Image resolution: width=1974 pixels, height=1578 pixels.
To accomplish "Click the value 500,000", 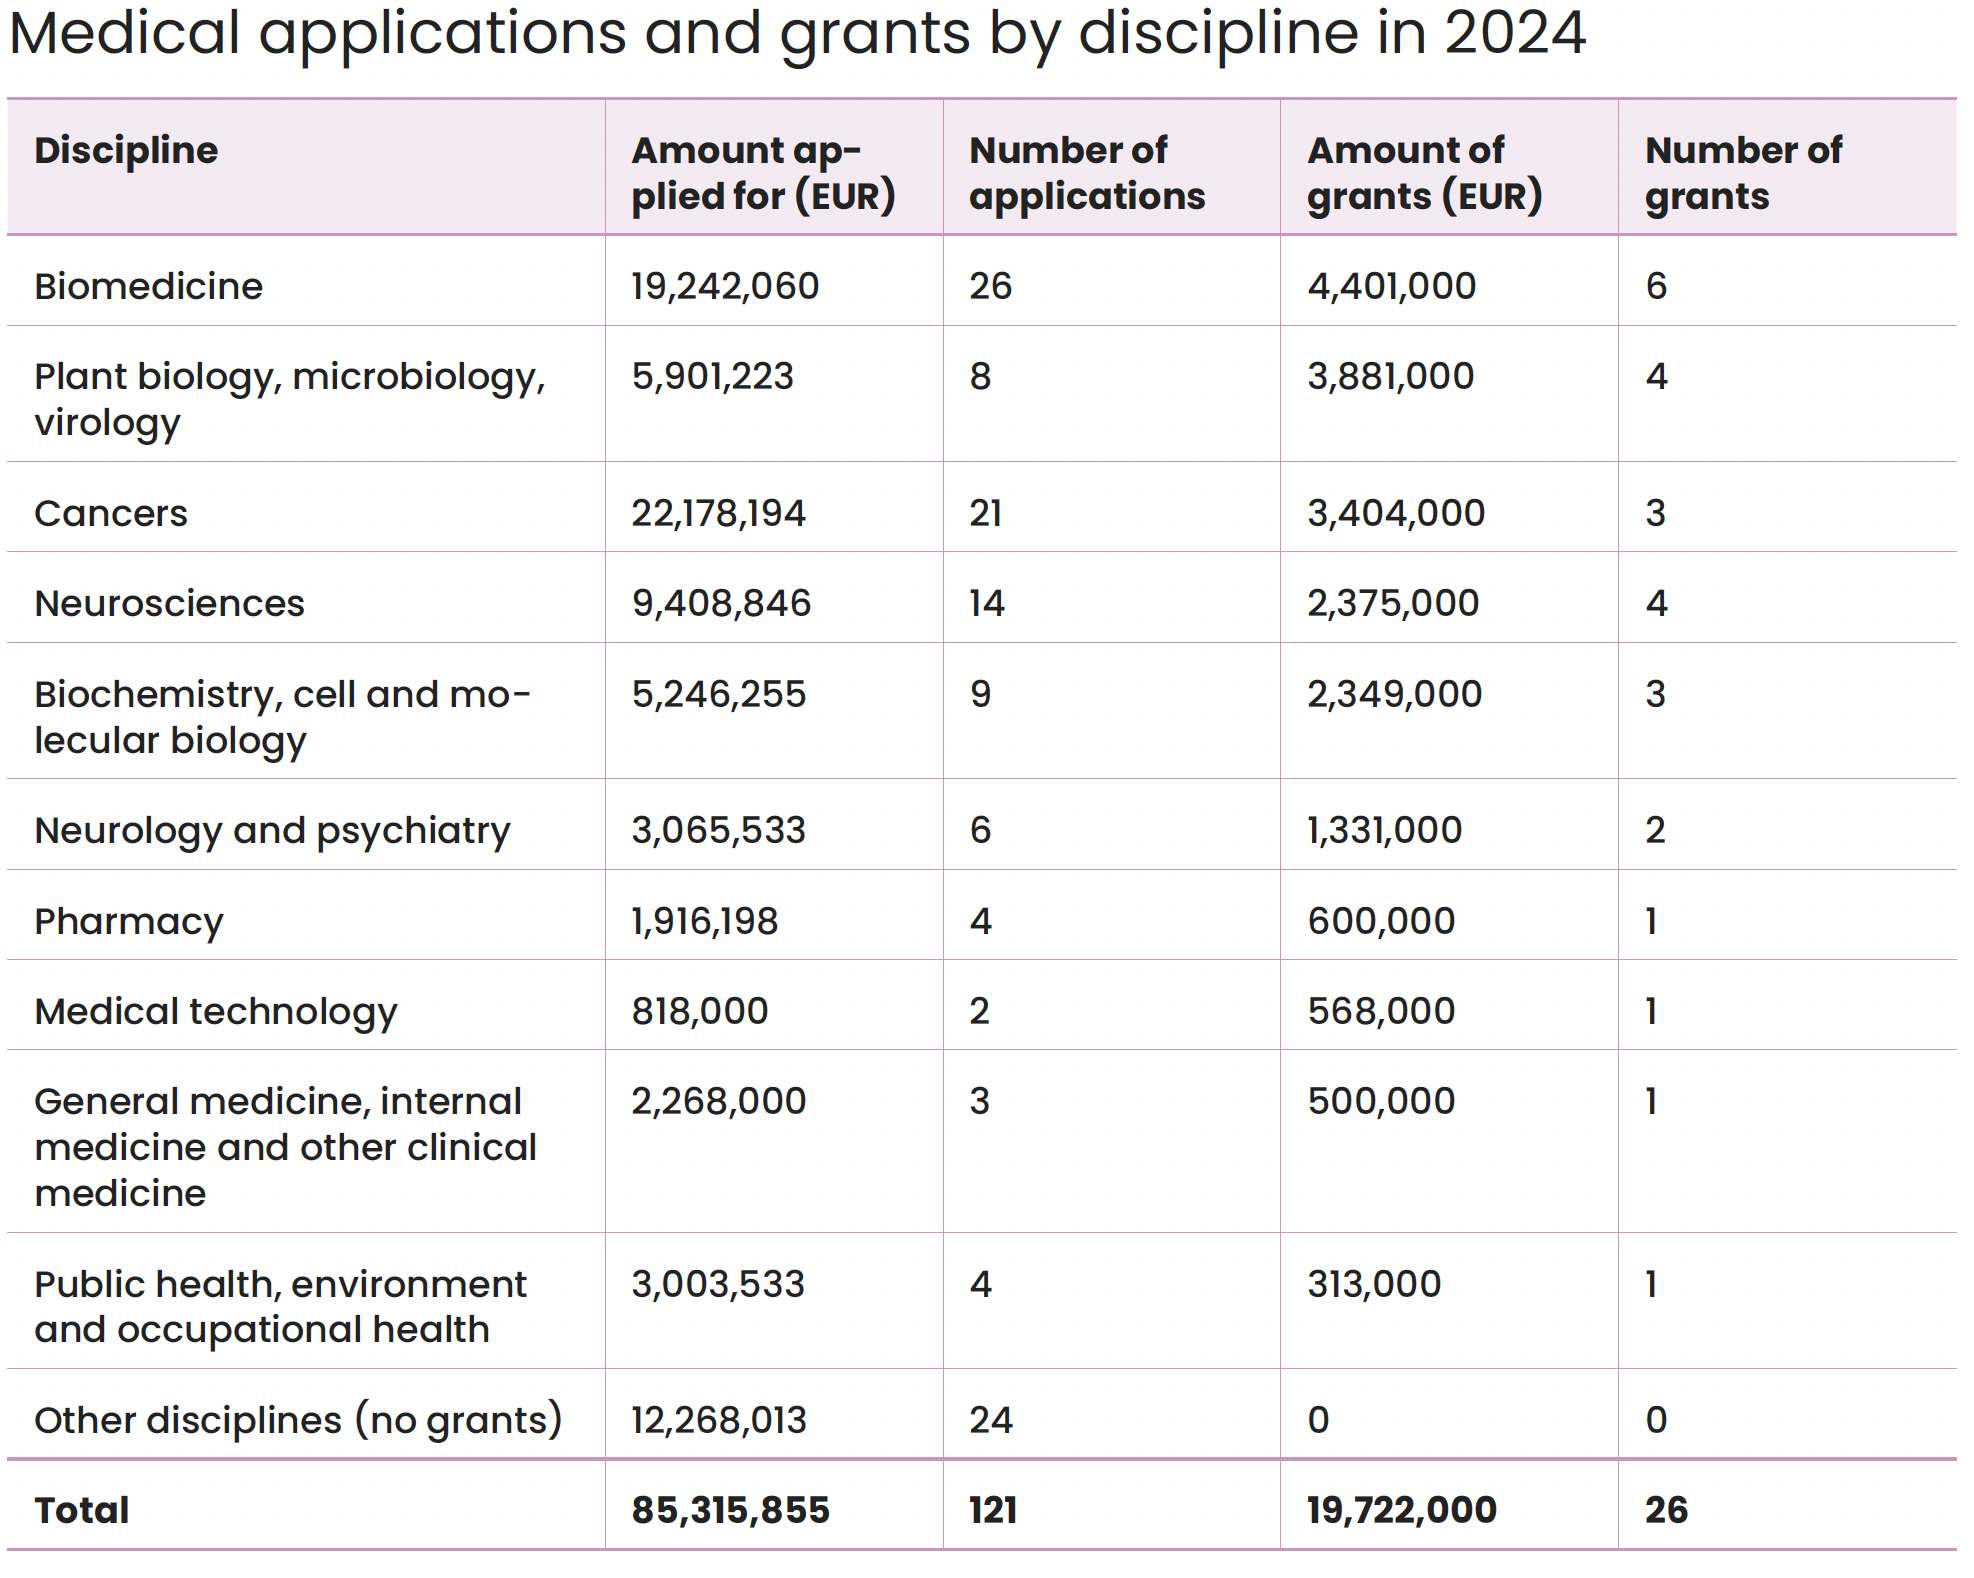I will coord(1381,1101).
